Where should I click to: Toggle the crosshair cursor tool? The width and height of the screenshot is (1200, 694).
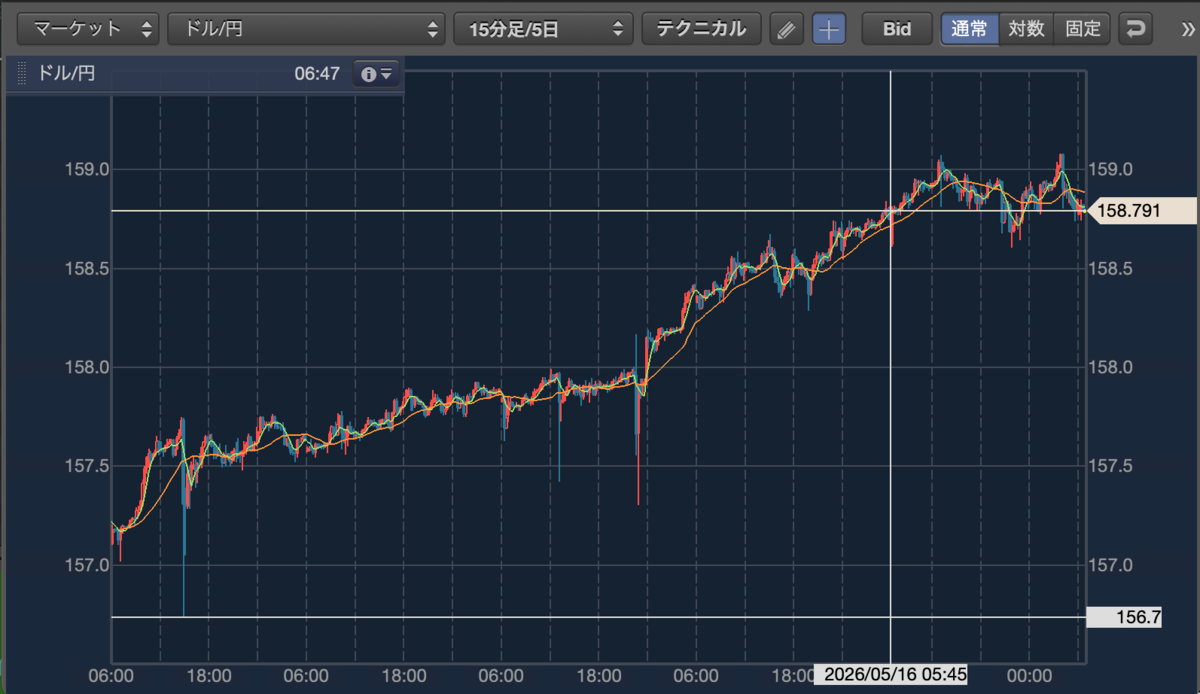pos(828,29)
